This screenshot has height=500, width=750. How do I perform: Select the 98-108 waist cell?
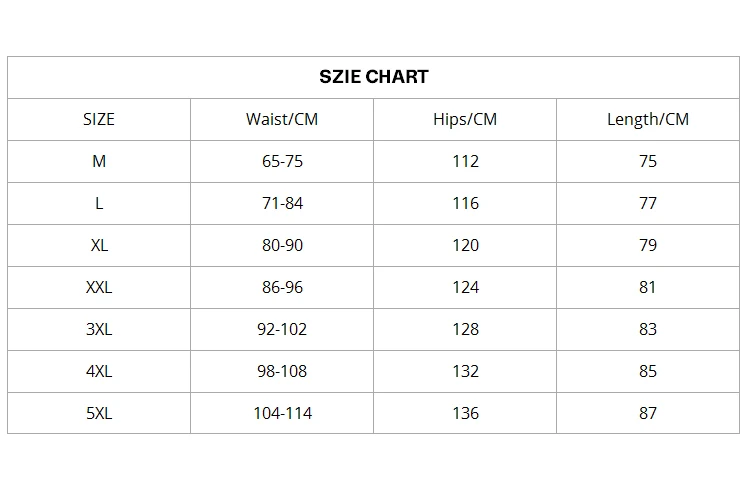coord(282,371)
